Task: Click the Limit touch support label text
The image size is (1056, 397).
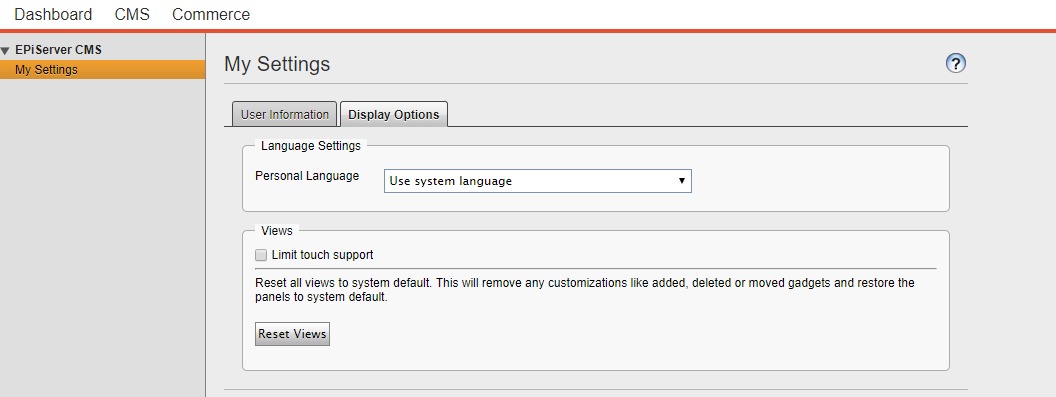Action: [x=322, y=255]
